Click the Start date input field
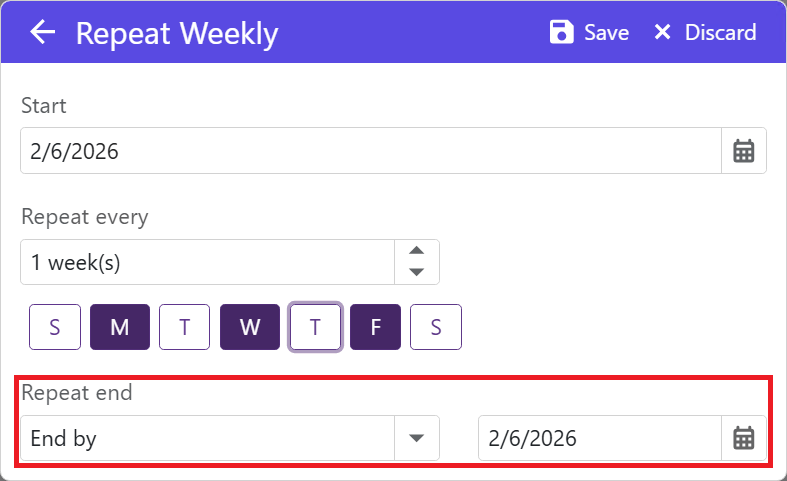Viewport: 787px width, 481px height. point(370,151)
